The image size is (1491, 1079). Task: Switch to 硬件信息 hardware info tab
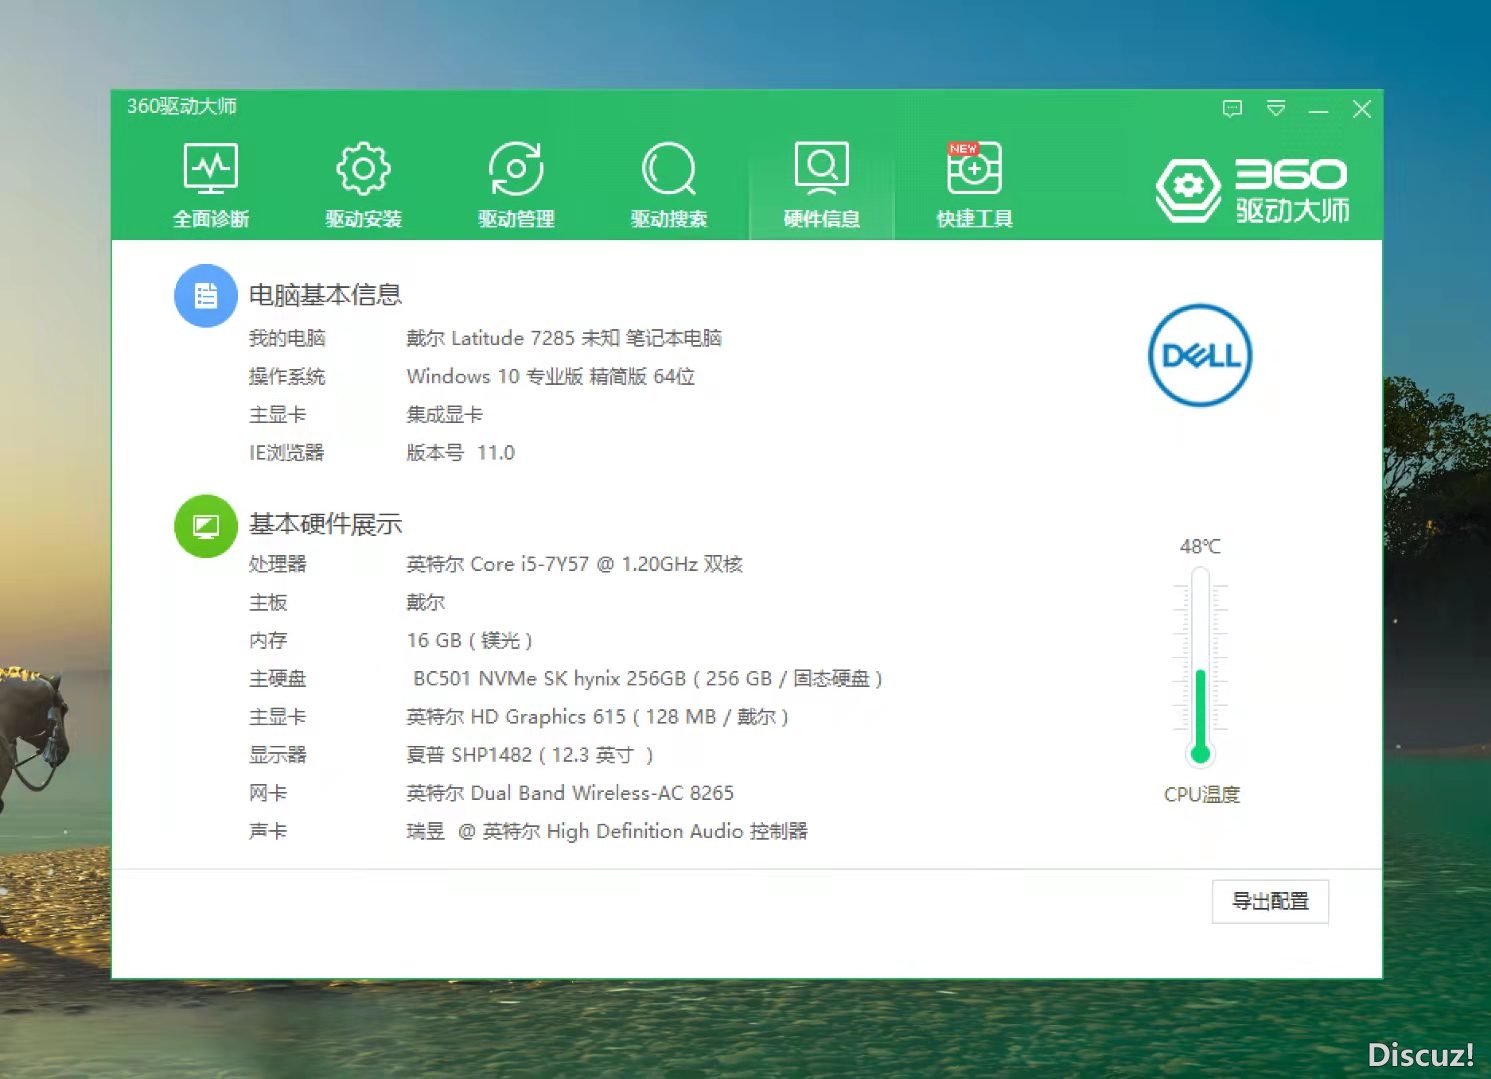coord(821,185)
